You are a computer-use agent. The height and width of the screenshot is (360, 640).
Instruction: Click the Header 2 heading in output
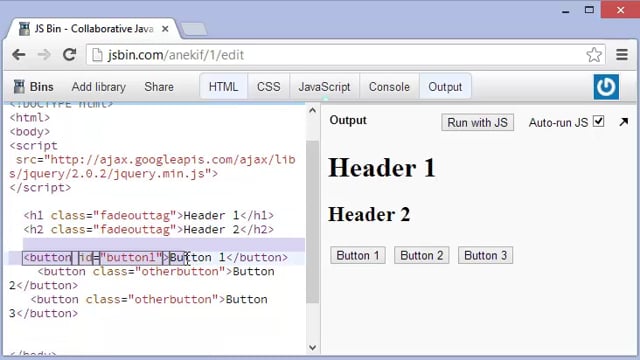tap(369, 214)
